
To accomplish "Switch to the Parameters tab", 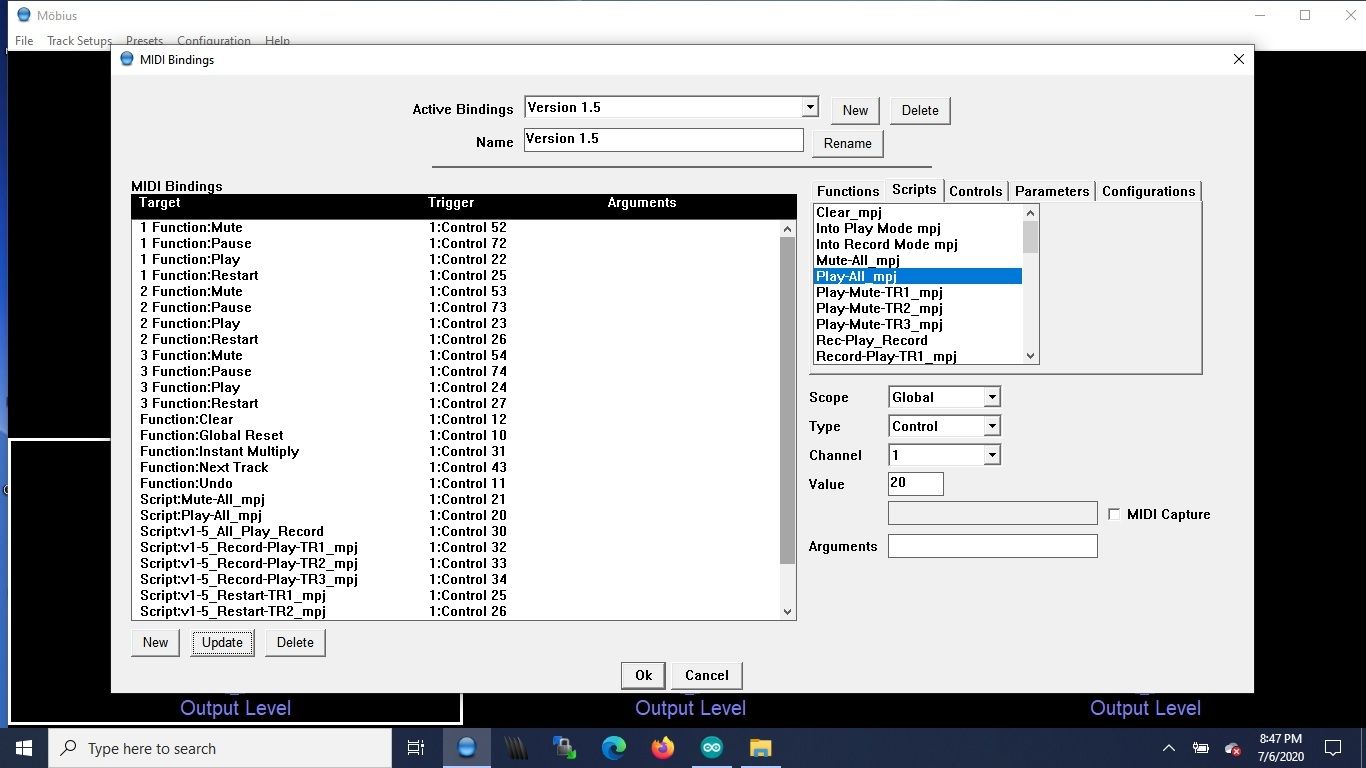I will [x=1052, y=191].
